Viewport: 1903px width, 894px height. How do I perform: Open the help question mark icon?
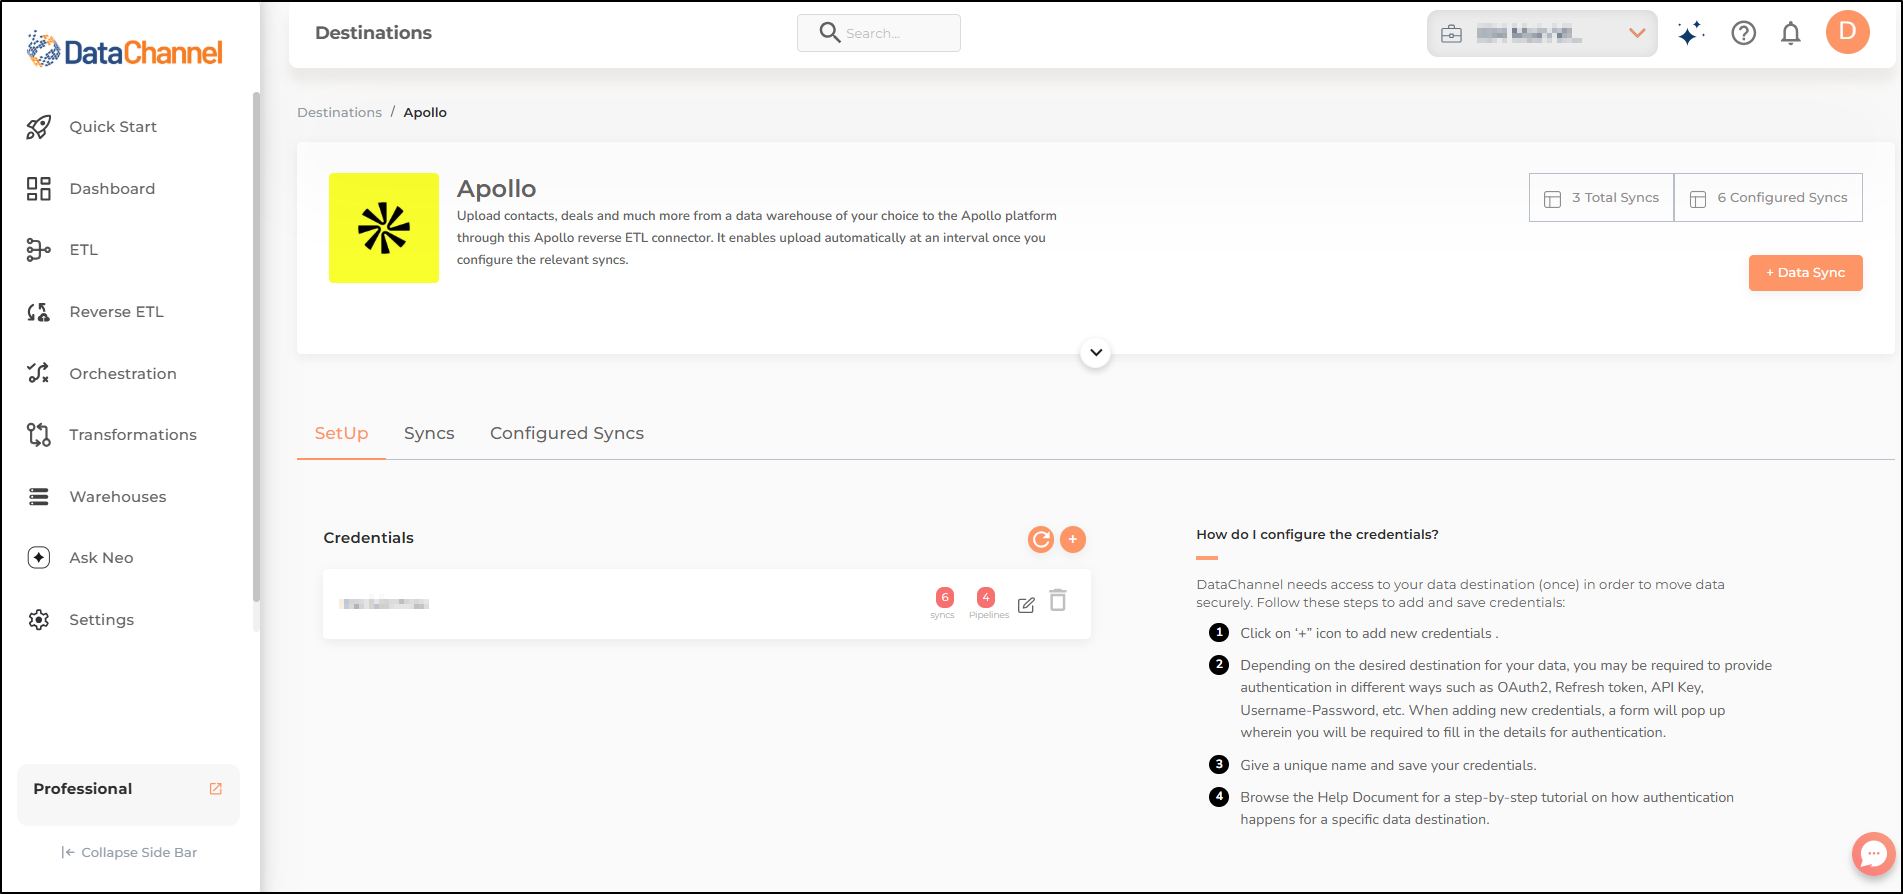click(x=1744, y=33)
